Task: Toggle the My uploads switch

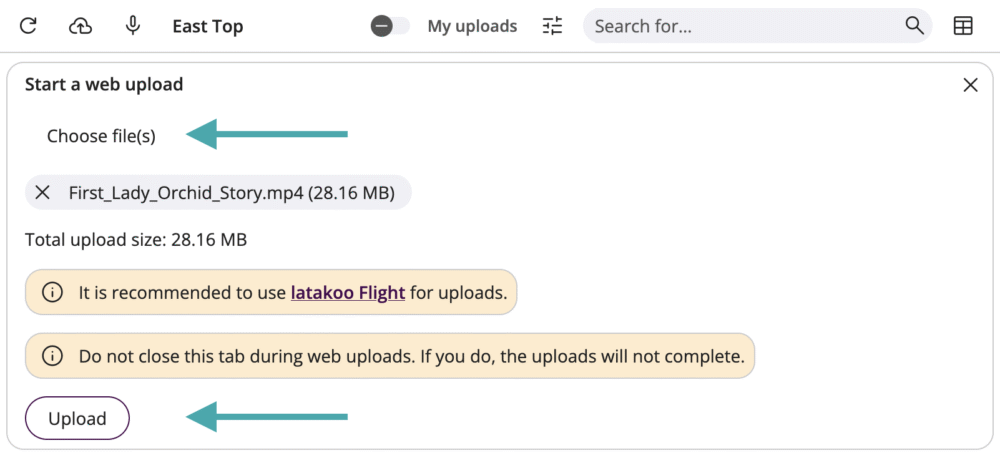Action: click(389, 26)
